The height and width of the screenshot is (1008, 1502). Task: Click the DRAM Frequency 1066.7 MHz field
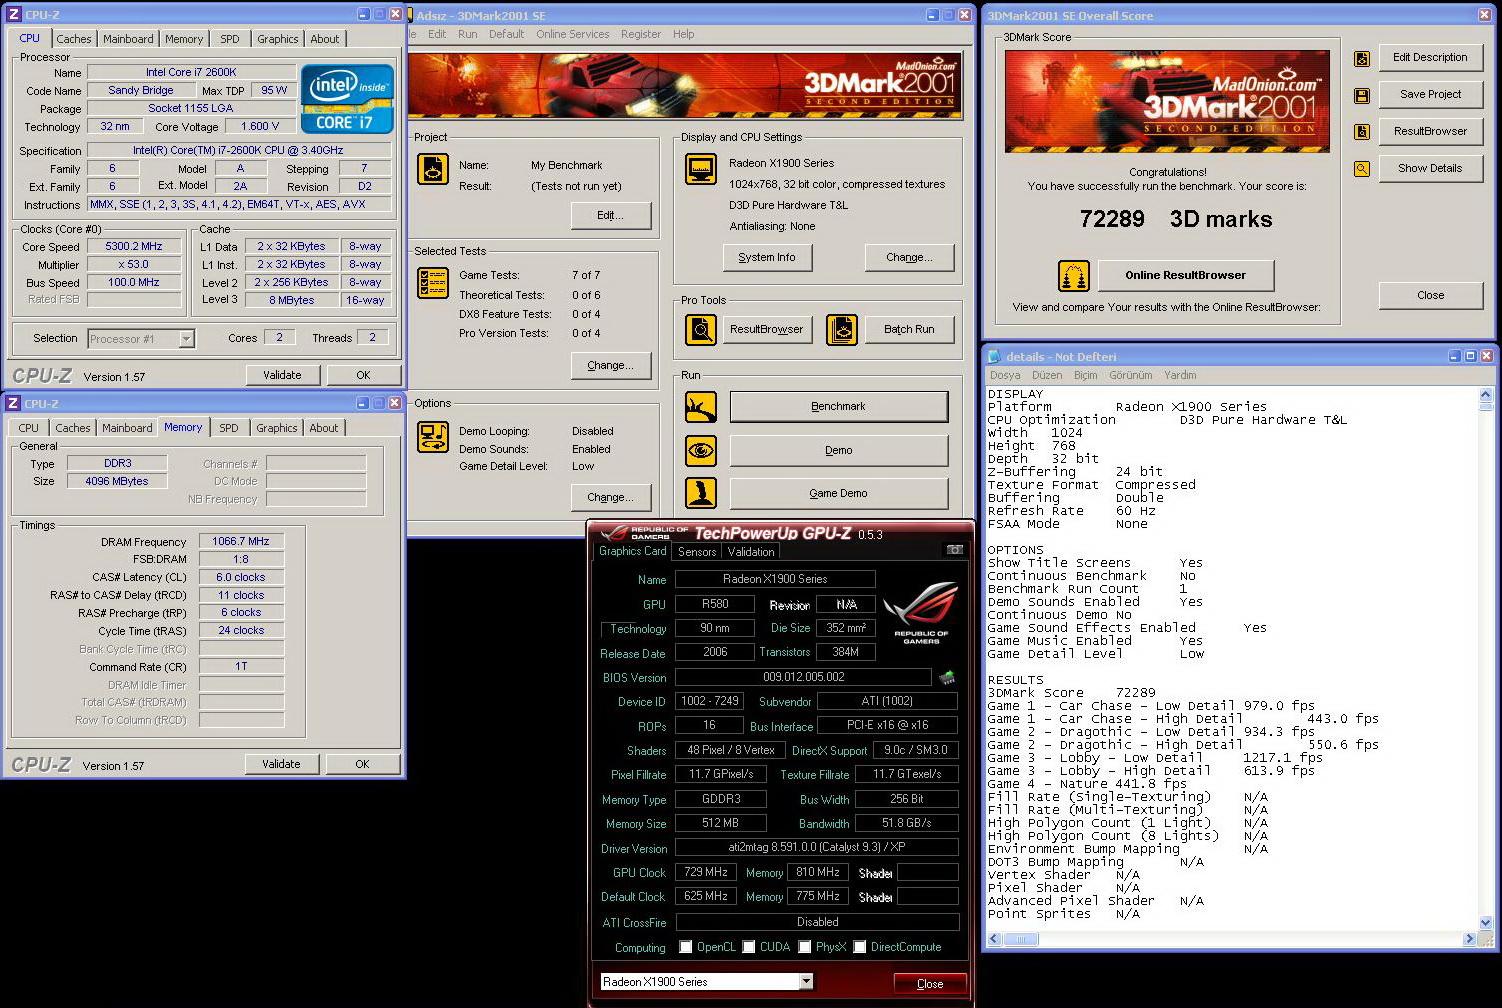pos(241,541)
